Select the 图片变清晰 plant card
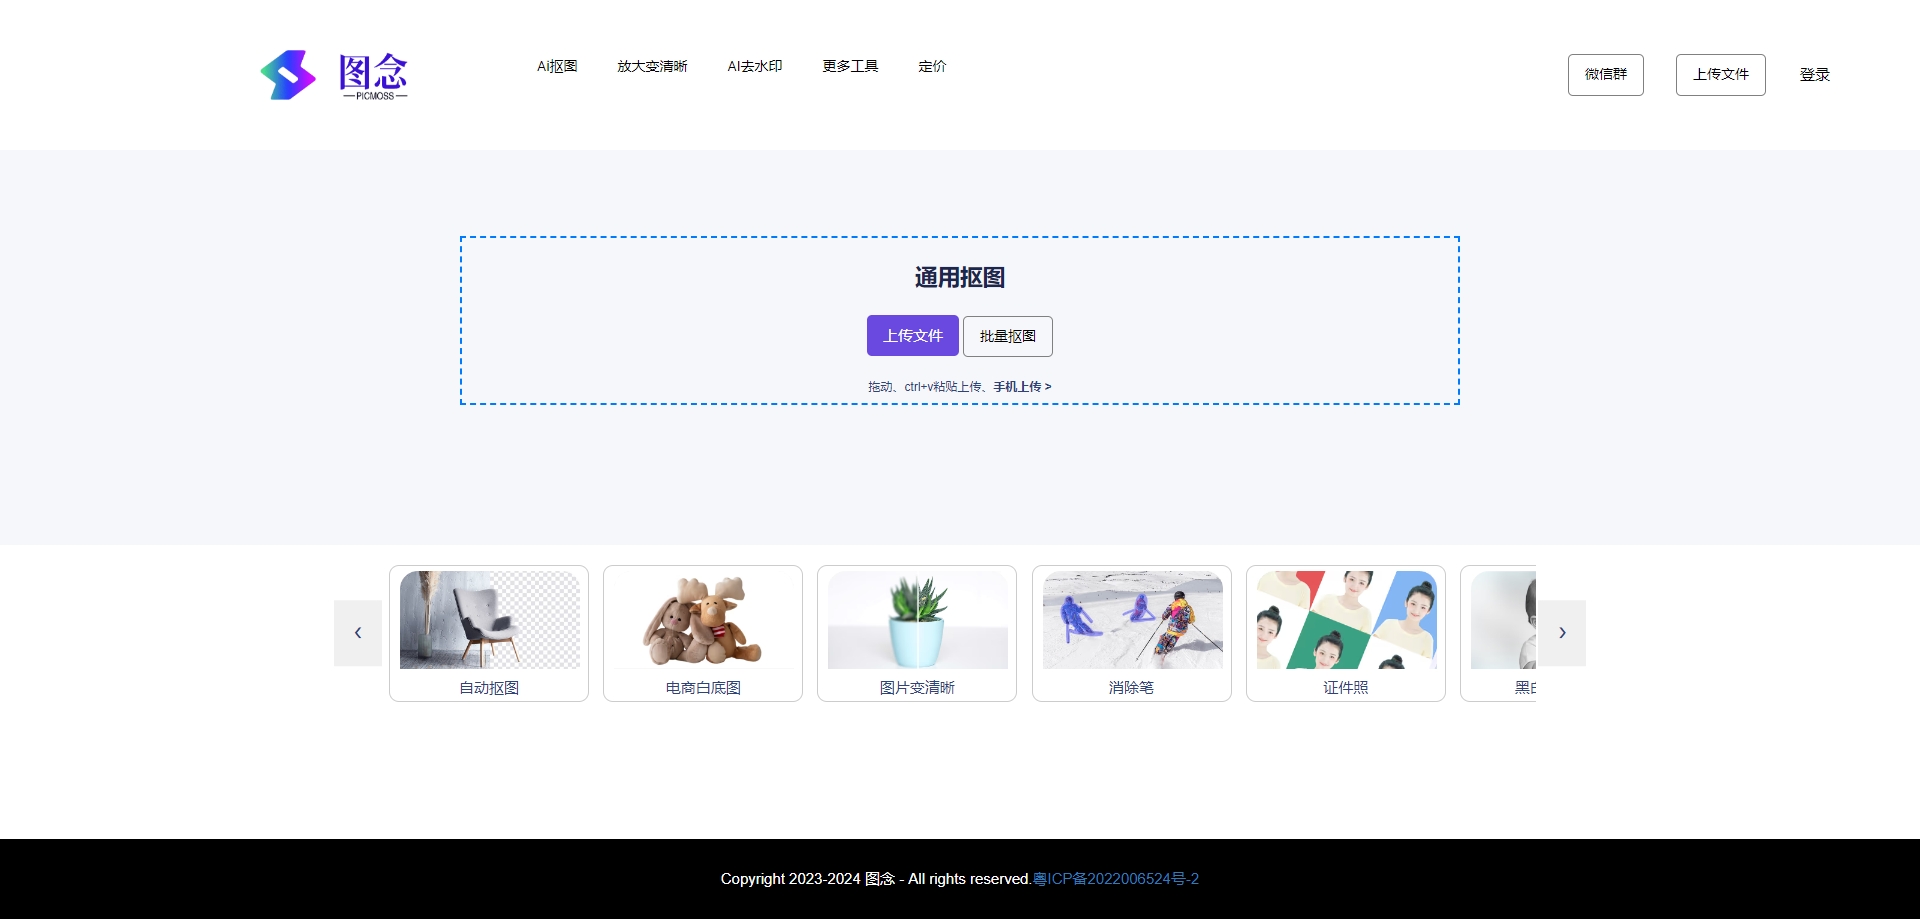 917,633
